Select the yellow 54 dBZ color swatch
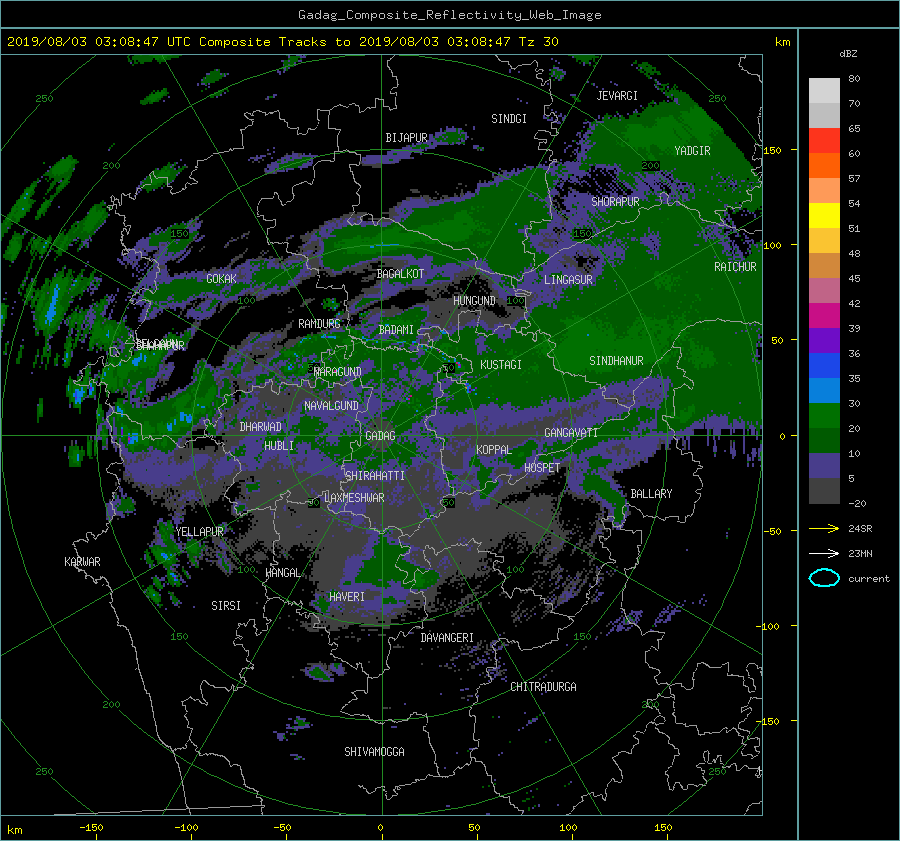 coord(824,215)
